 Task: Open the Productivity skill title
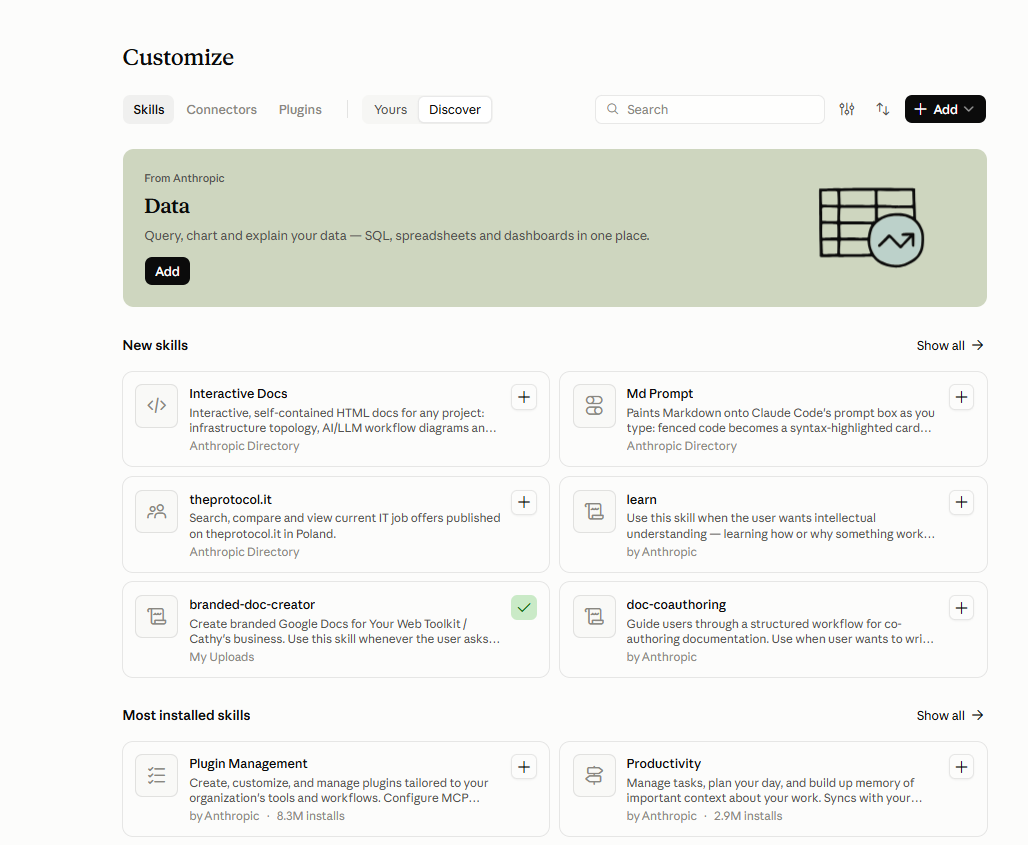point(663,764)
